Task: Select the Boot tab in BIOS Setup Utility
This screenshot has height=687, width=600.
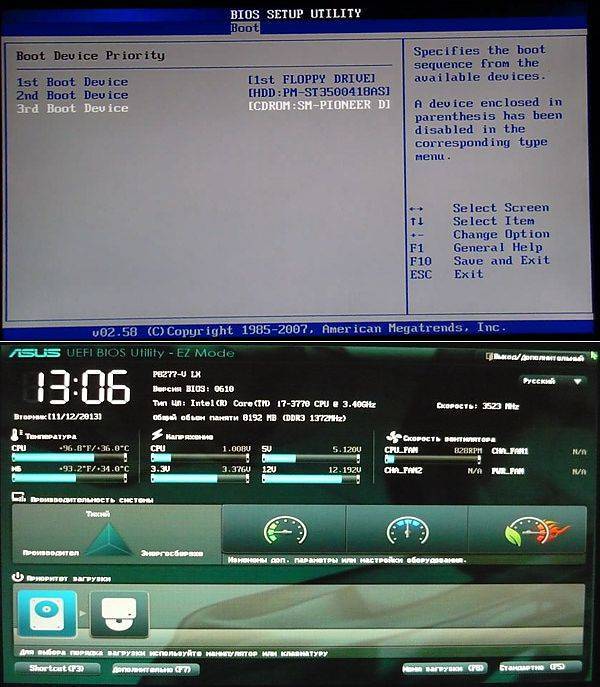Action: click(x=245, y=28)
